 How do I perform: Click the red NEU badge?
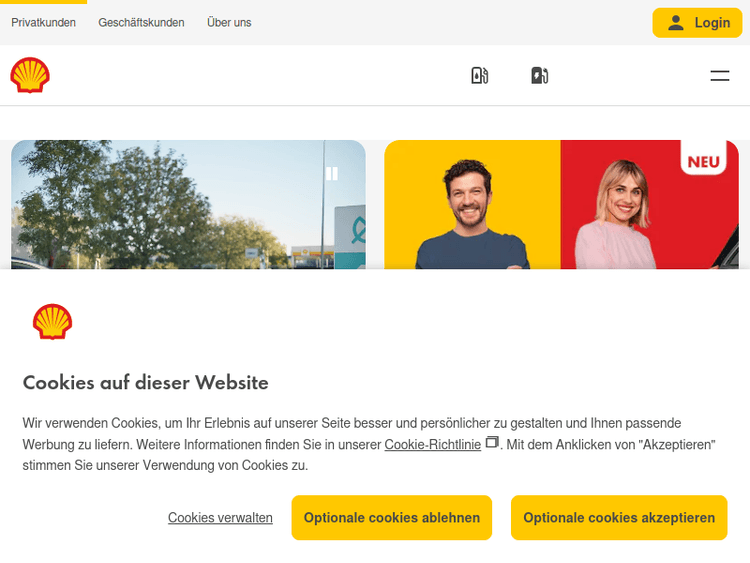704,162
